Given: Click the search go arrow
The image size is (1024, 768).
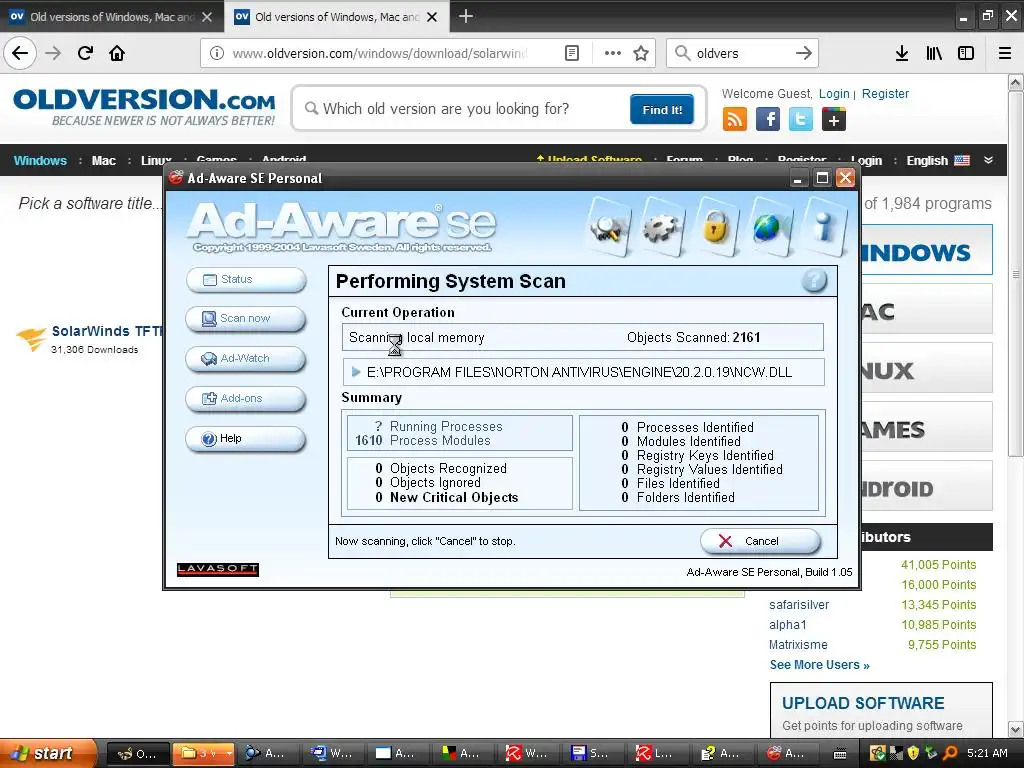Looking at the screenshot, I should 804,53.
